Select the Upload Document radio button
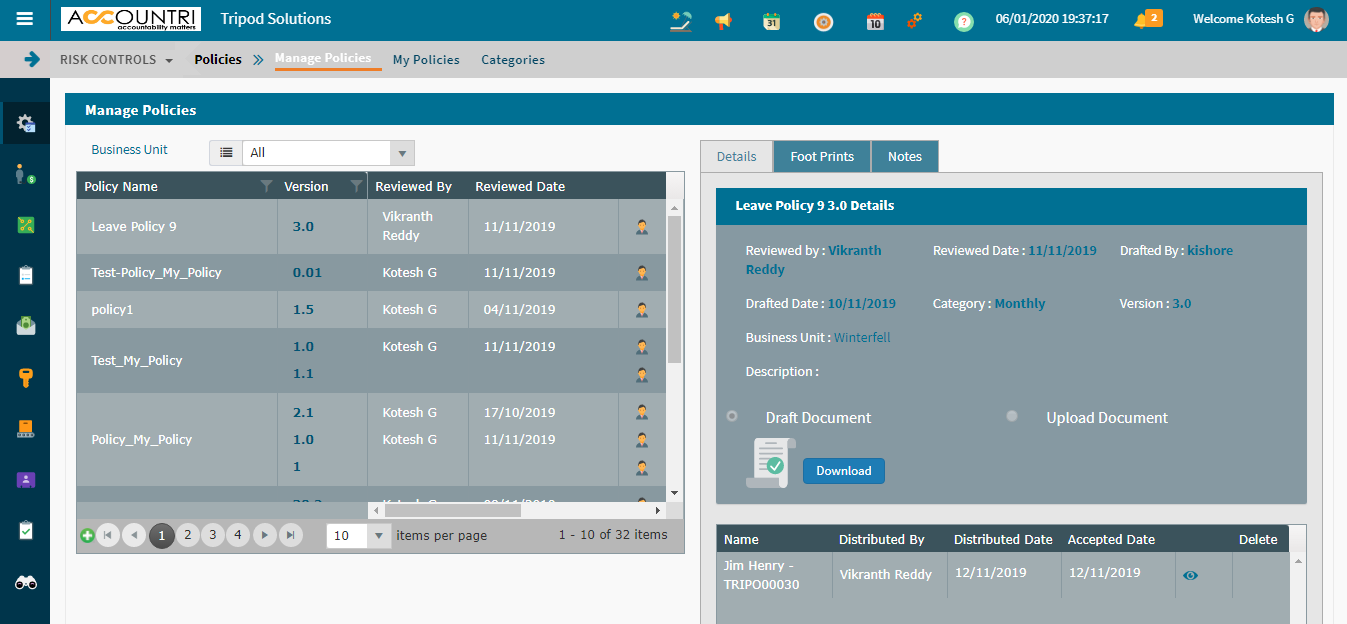Screen dimensions: 1347x624 coord(1012,416)
